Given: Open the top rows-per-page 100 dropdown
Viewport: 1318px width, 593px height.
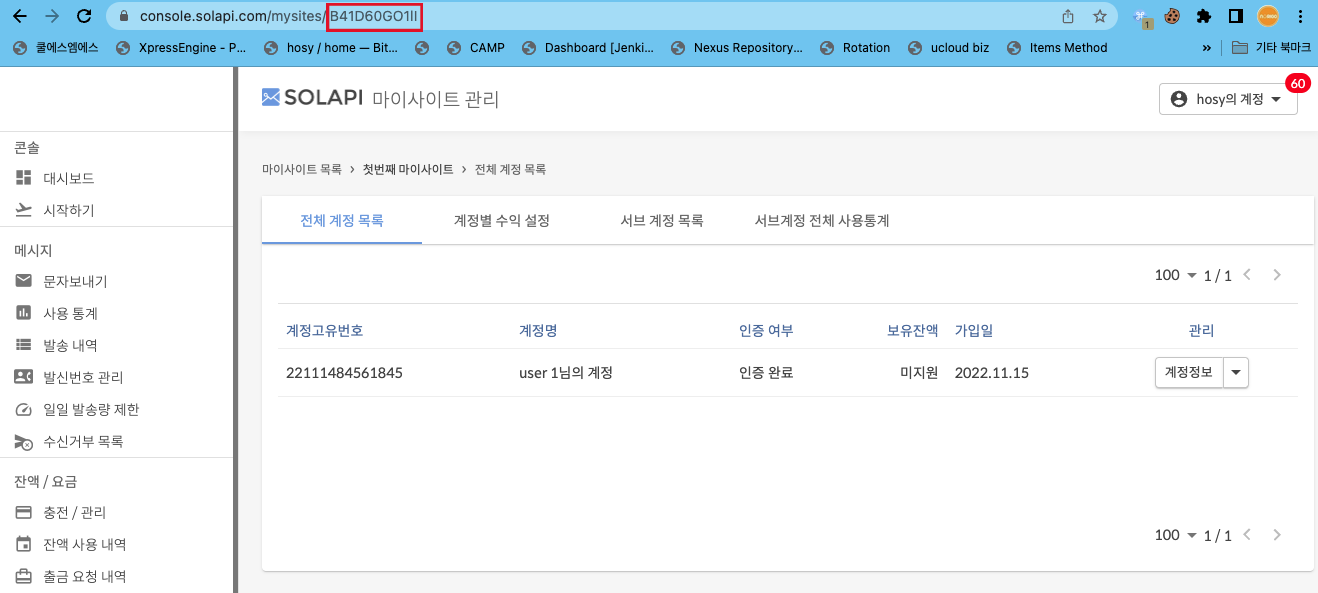Looking at the screenshot, I should coord(1175,275).
